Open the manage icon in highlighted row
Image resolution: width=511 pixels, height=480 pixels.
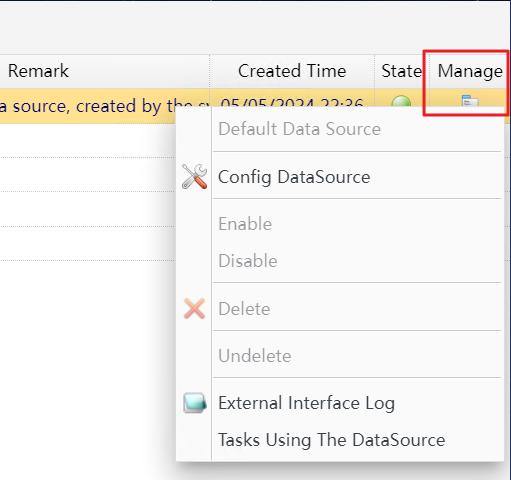470,101
